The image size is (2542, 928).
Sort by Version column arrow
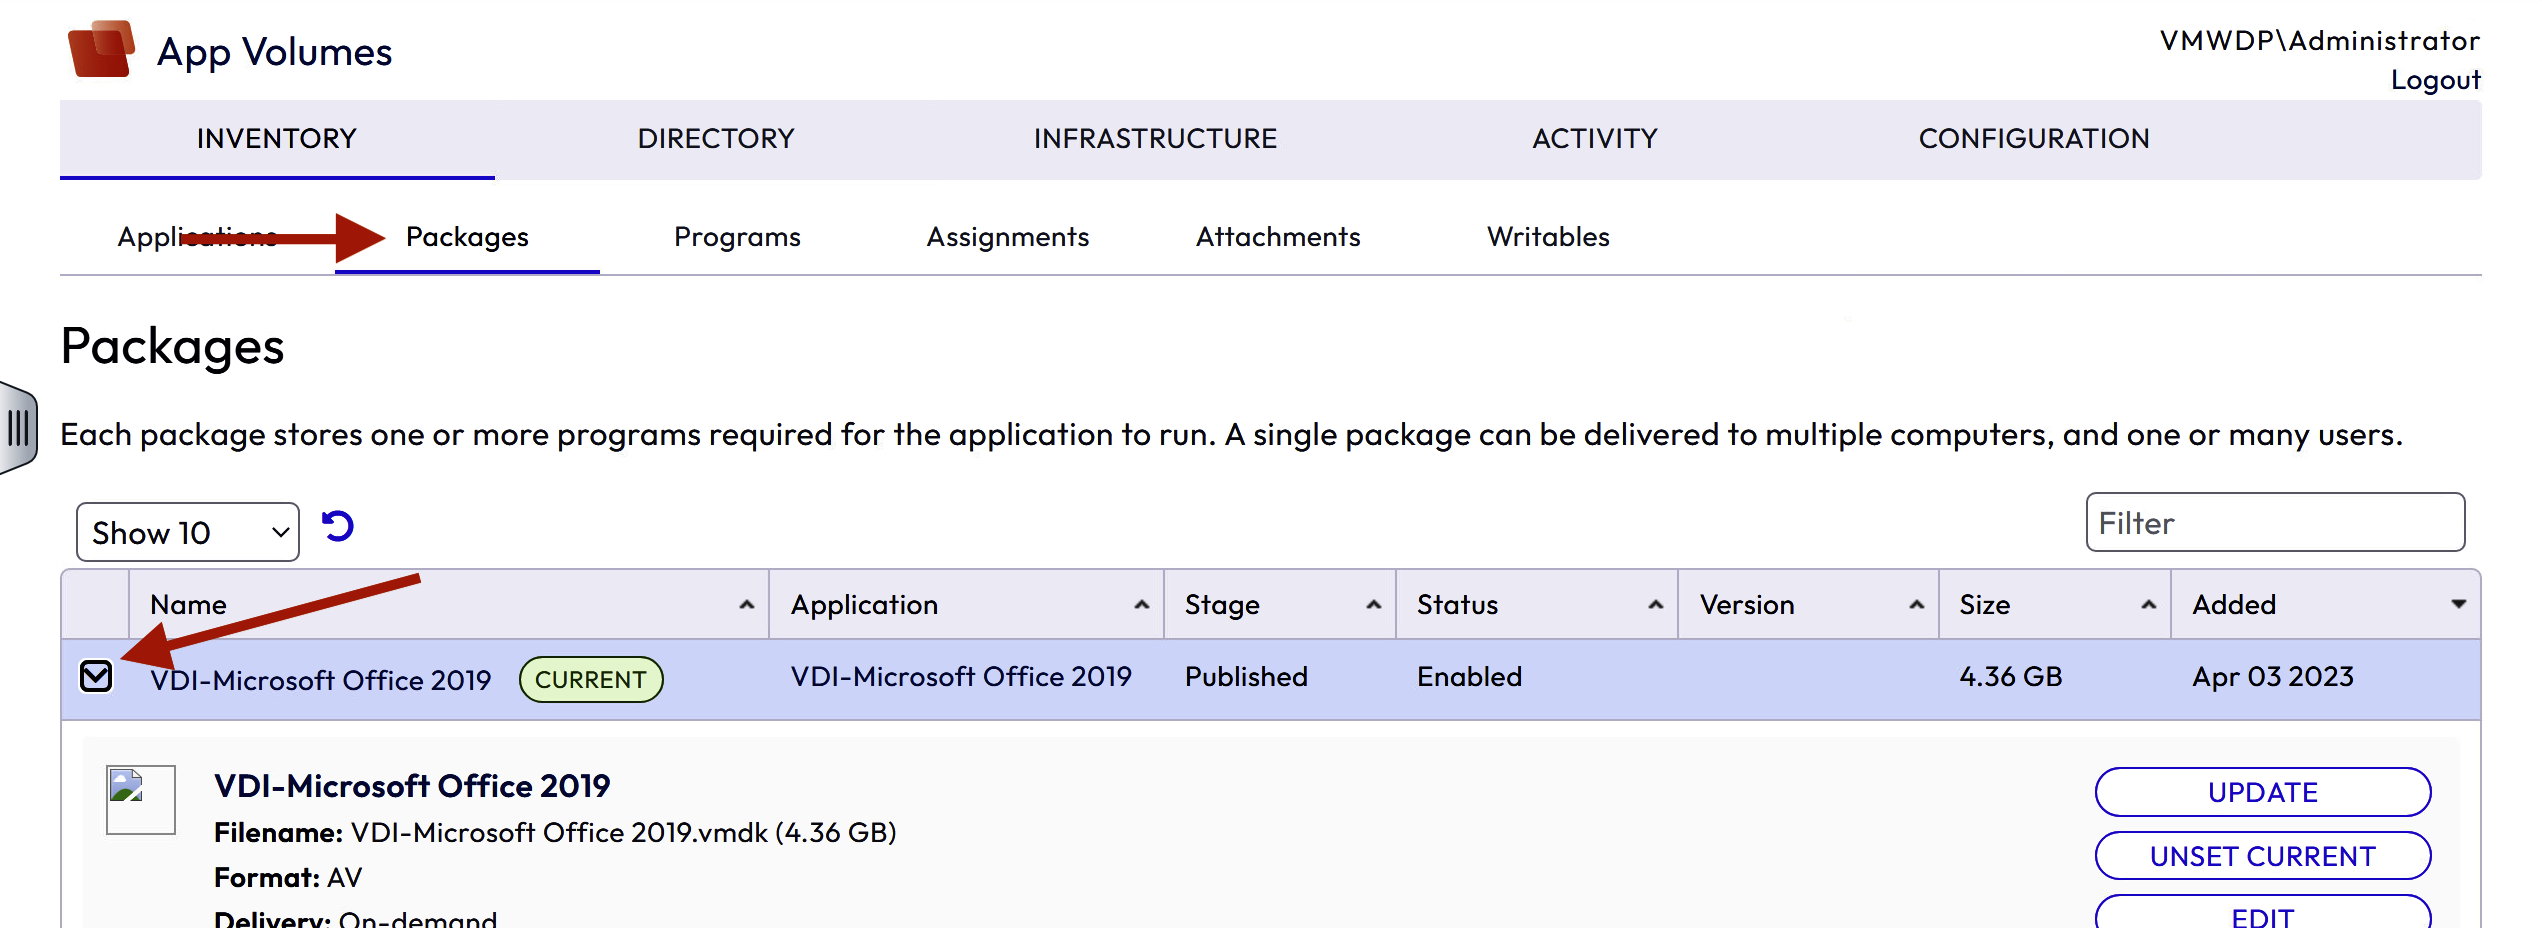1916,605
